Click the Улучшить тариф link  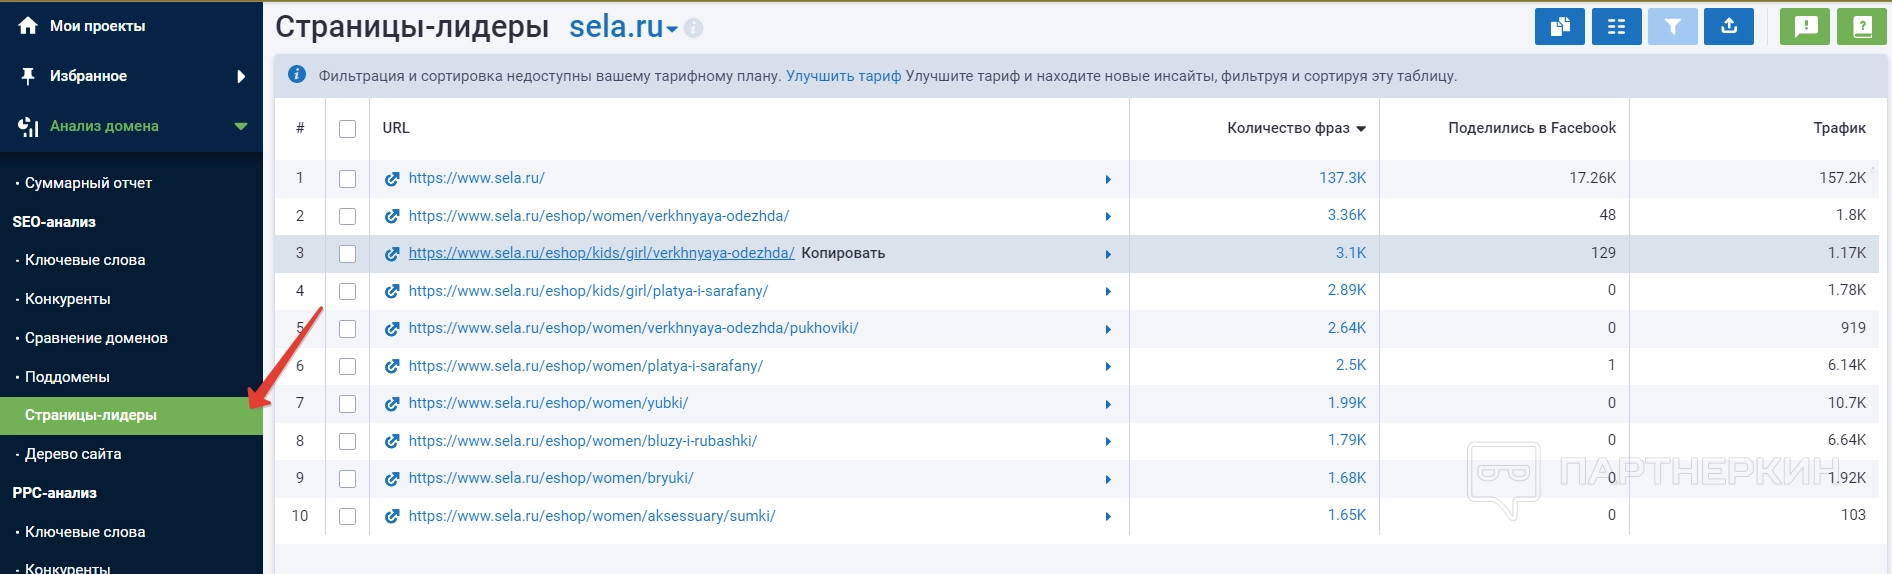(x=843, y=76)
